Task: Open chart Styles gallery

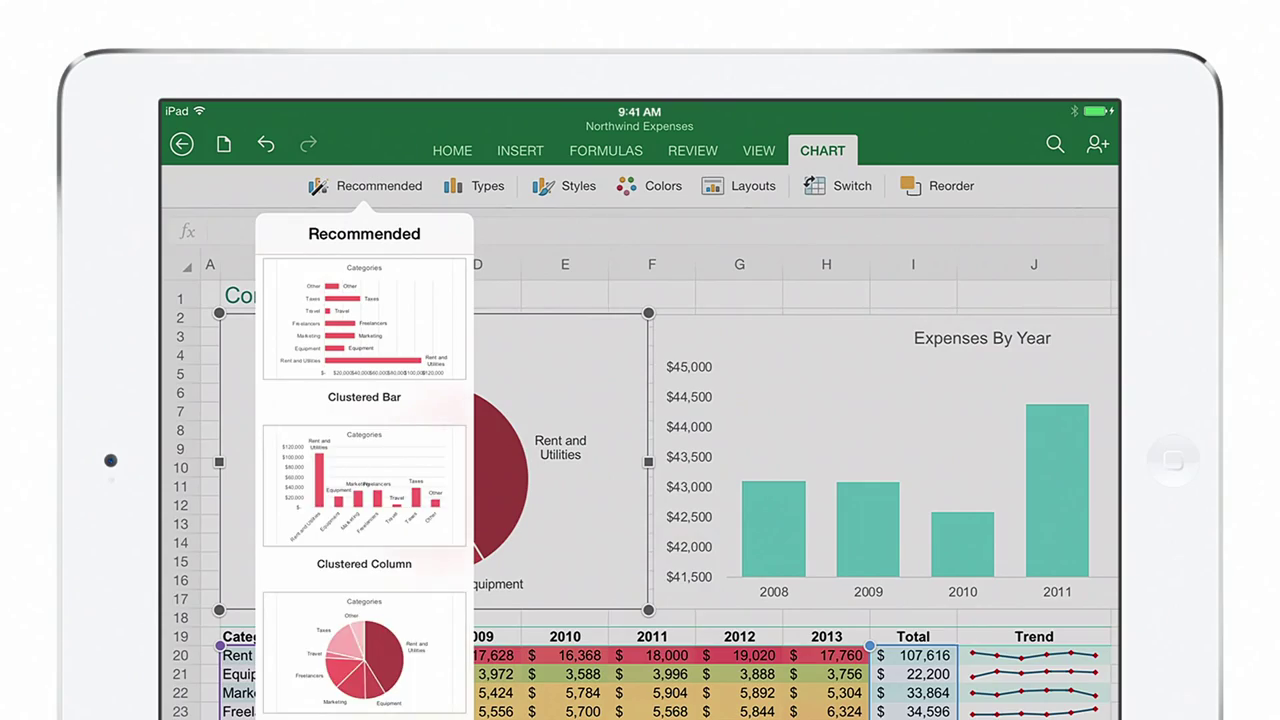Action: (564, 186)
